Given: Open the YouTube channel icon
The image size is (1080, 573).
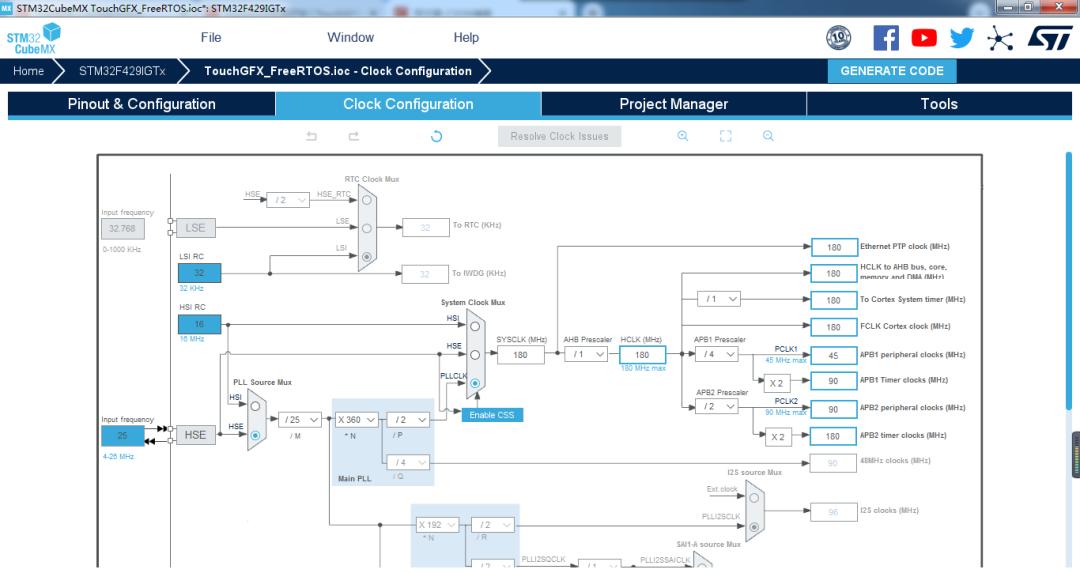Looking at the screenshot, I should pos(924,38).
